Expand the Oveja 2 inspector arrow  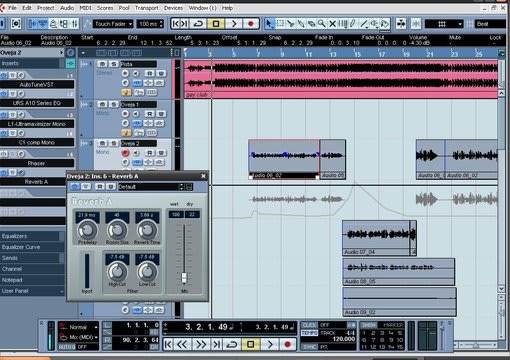pyautogui.click(x=61, y=52)
